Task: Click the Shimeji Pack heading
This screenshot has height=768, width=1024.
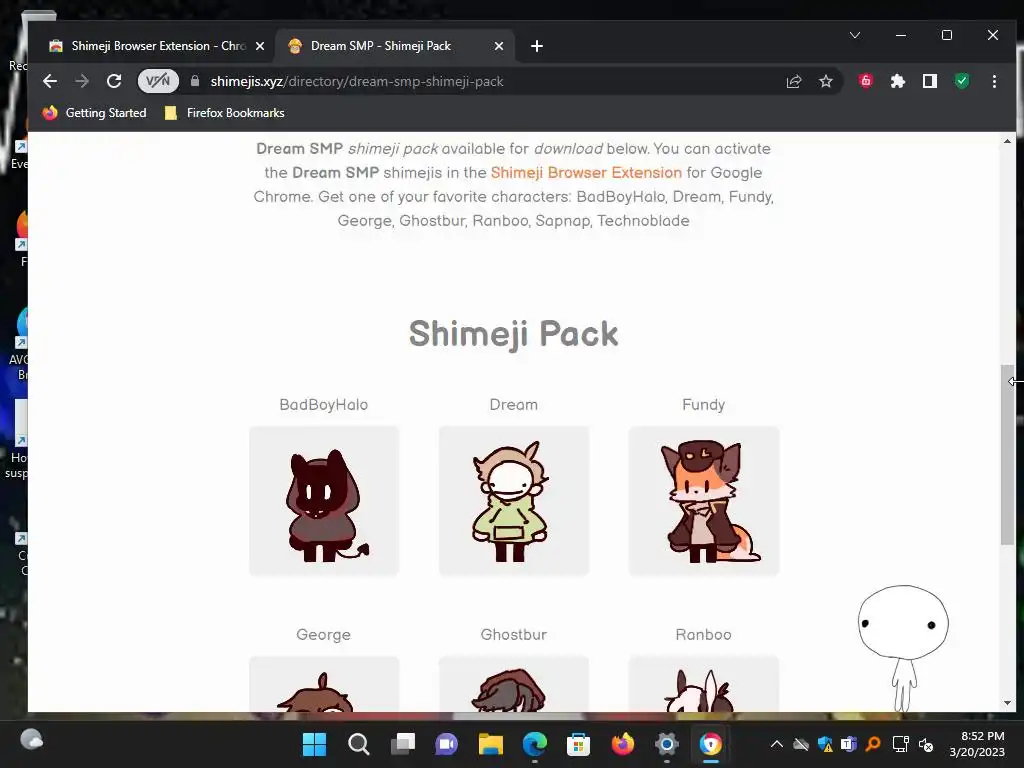Action: click(513, 334)
